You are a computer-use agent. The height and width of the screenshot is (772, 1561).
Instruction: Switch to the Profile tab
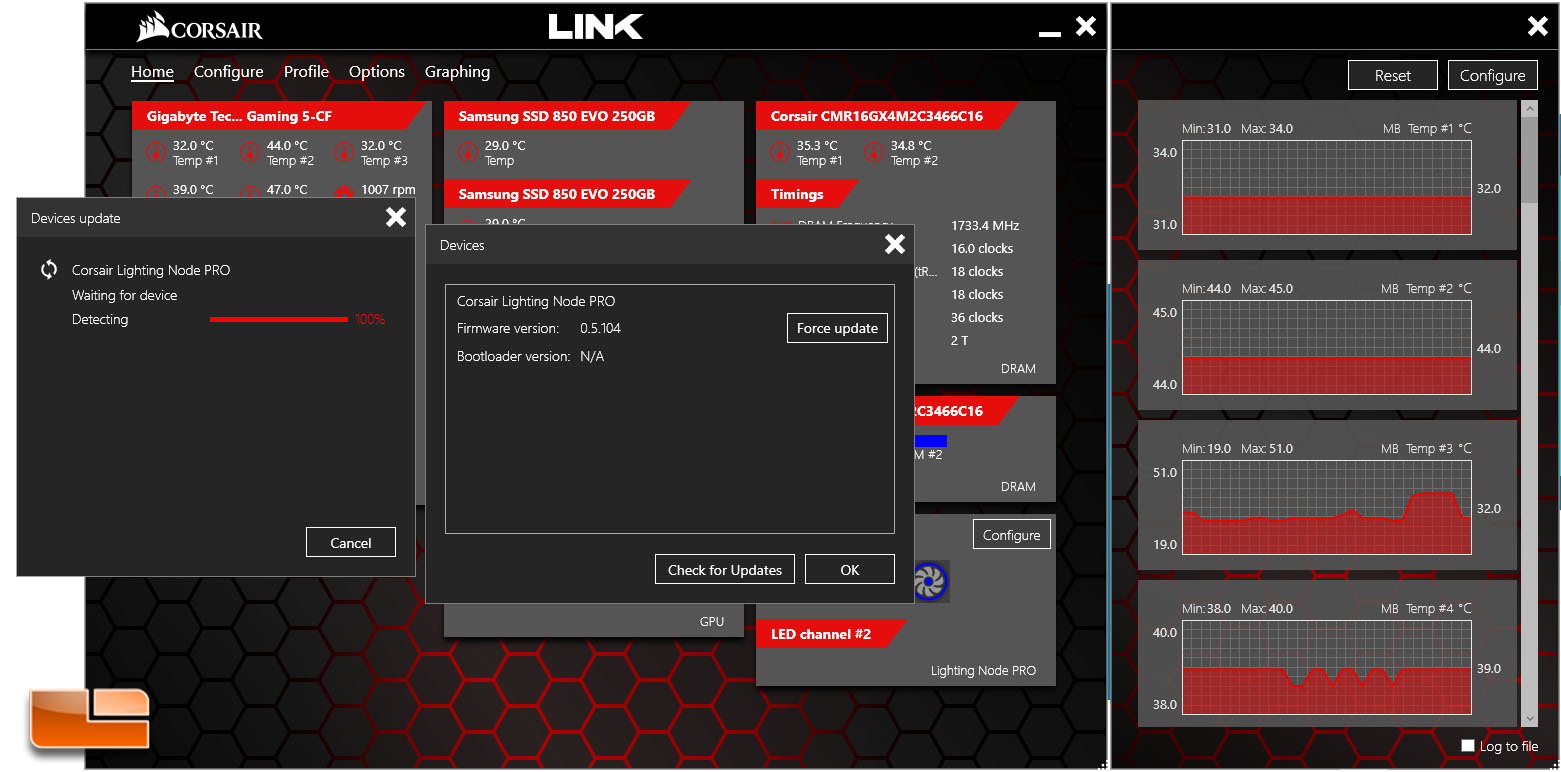pyautogui.click(x=306, y=72)
